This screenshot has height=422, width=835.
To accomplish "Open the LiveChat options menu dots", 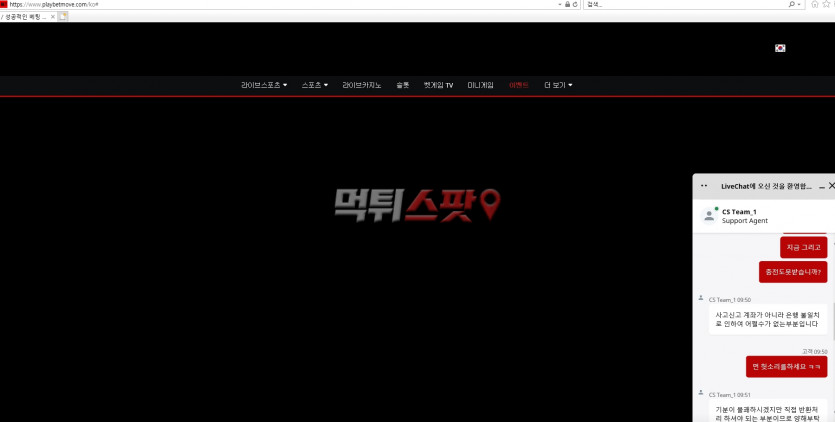I will click(704, 186).
